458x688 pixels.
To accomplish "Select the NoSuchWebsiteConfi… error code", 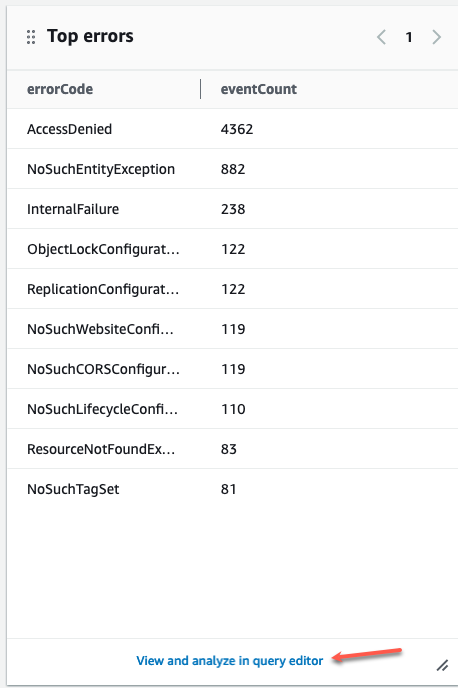I will tap(100, 329).
